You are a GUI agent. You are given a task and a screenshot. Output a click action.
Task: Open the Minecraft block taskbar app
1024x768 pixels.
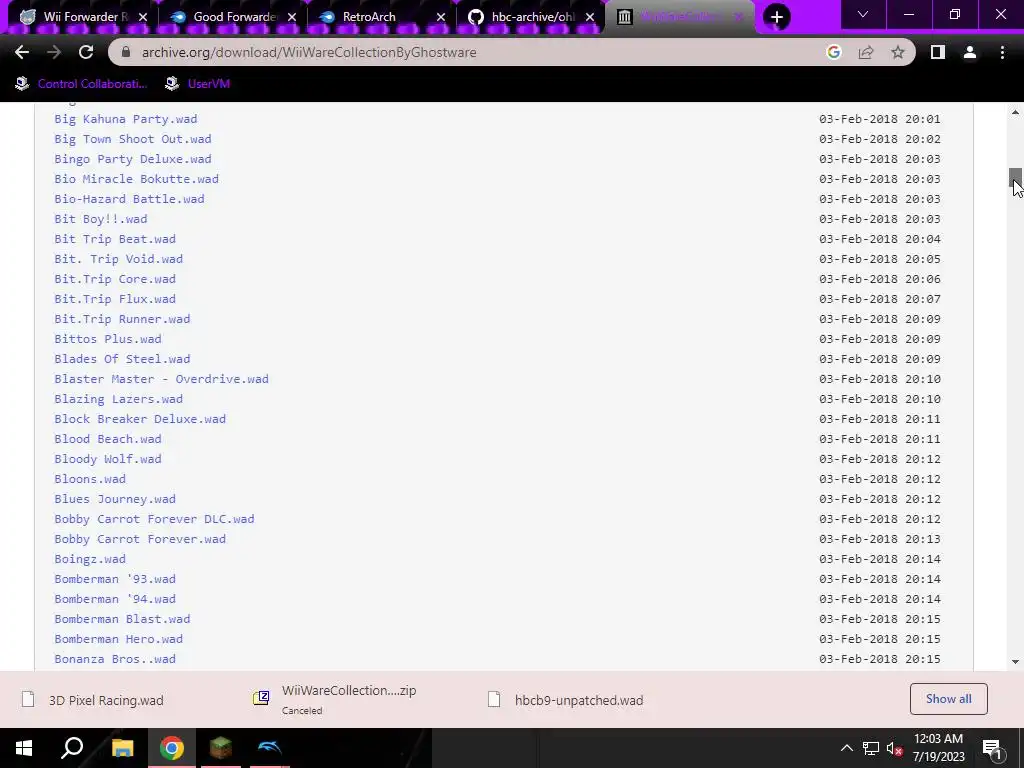coord(221,748)
